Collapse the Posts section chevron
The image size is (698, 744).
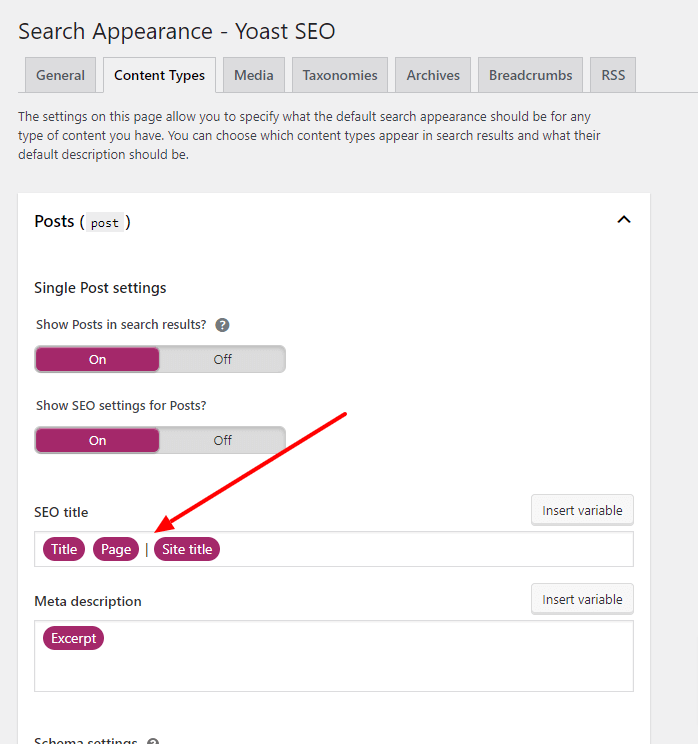click(x=624, y=220)
